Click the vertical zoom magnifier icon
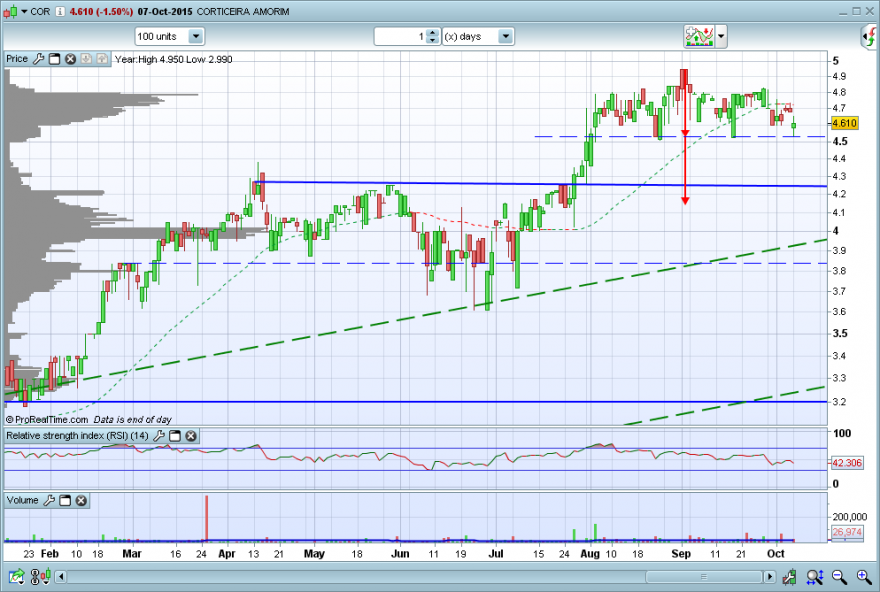Screen dimensions: 880x592 tap(814, 576)
